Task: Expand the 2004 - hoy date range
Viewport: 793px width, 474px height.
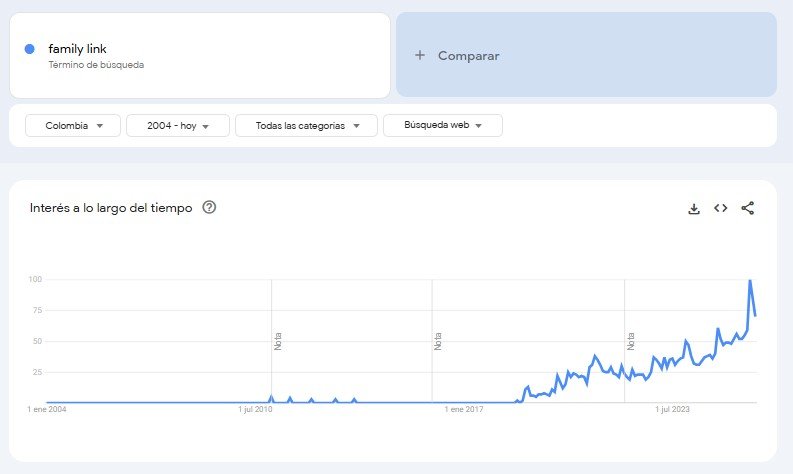Action: point(178,126)
